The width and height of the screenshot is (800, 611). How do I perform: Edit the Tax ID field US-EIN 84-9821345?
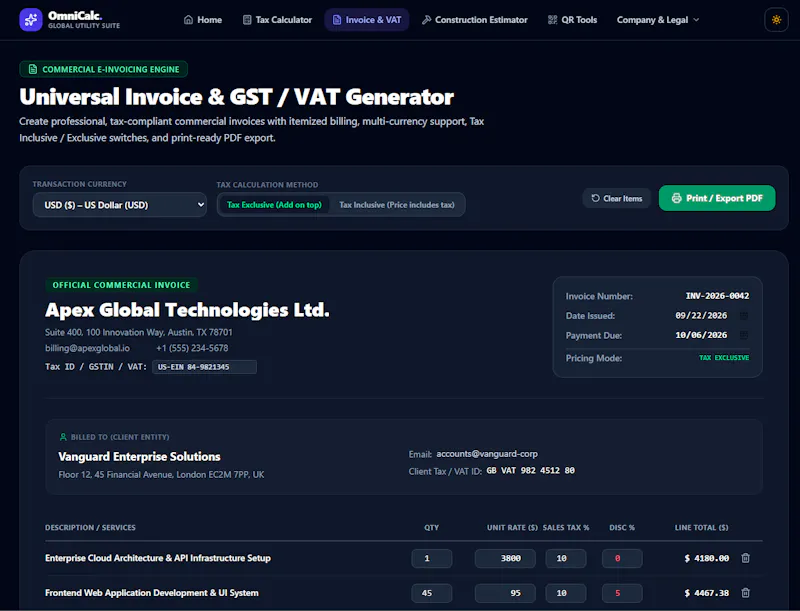point(204,367)
